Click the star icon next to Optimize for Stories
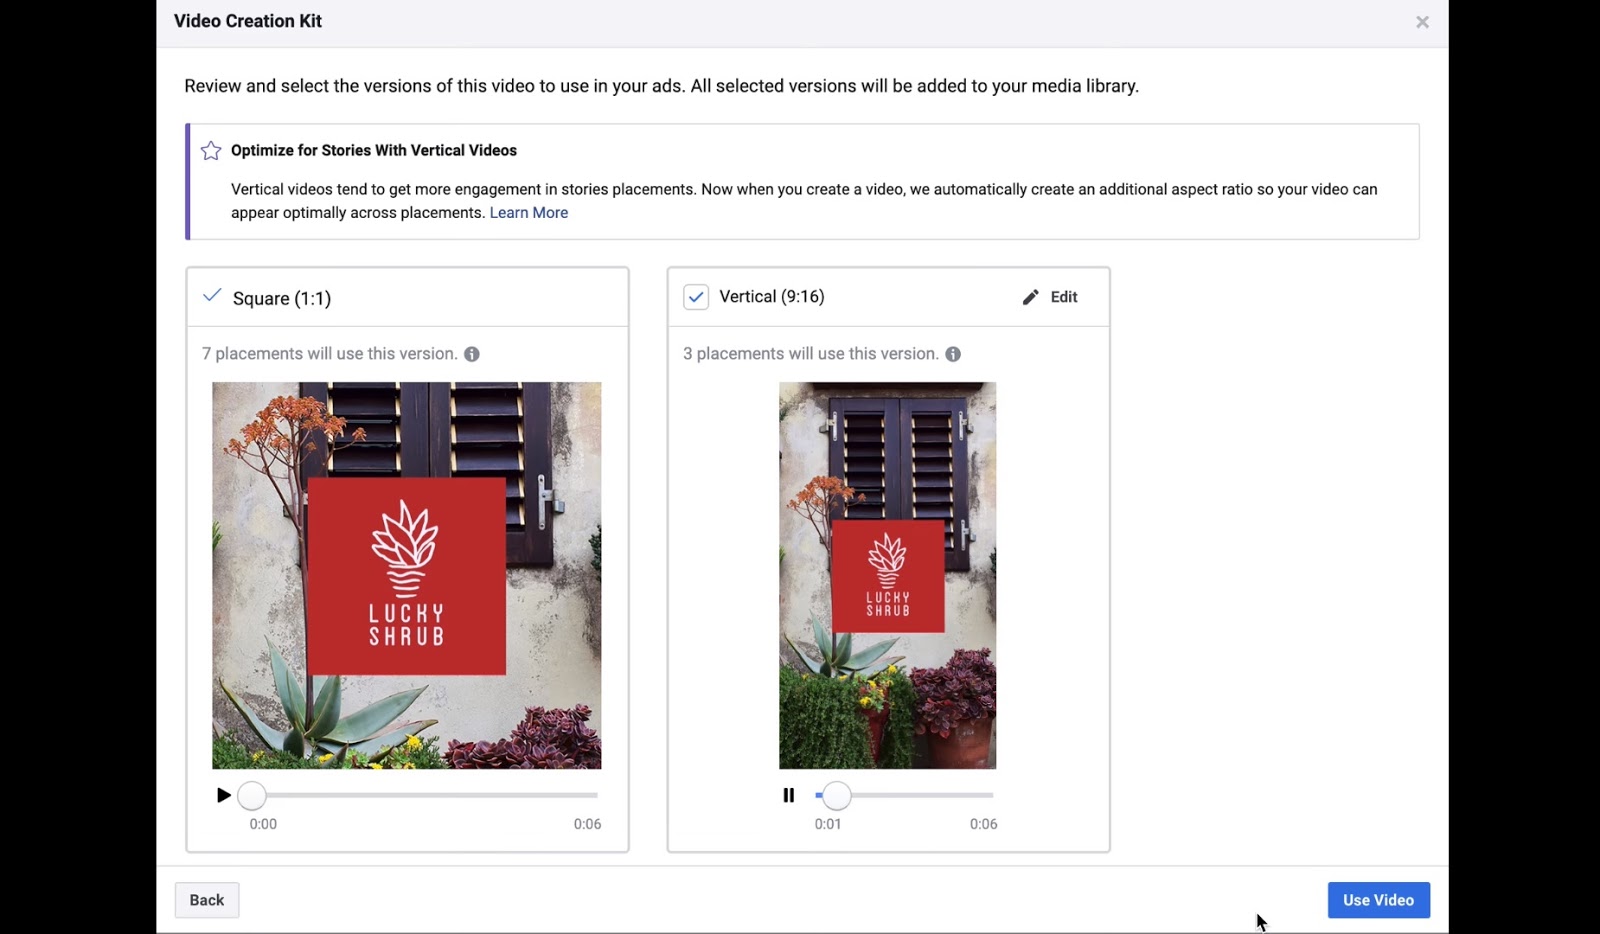The width and height of the screenshot is (1600, 934). [x=210, y=150]
